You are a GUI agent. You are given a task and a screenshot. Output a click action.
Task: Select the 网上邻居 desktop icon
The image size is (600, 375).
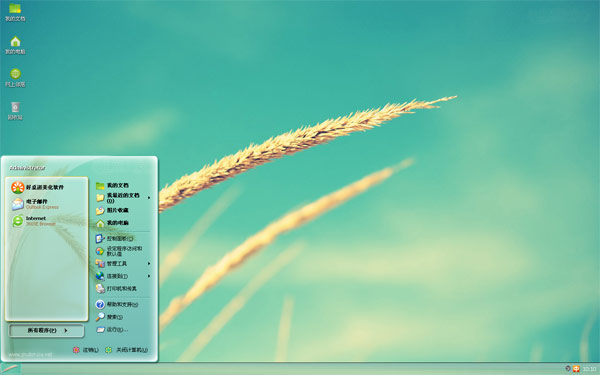15,78
